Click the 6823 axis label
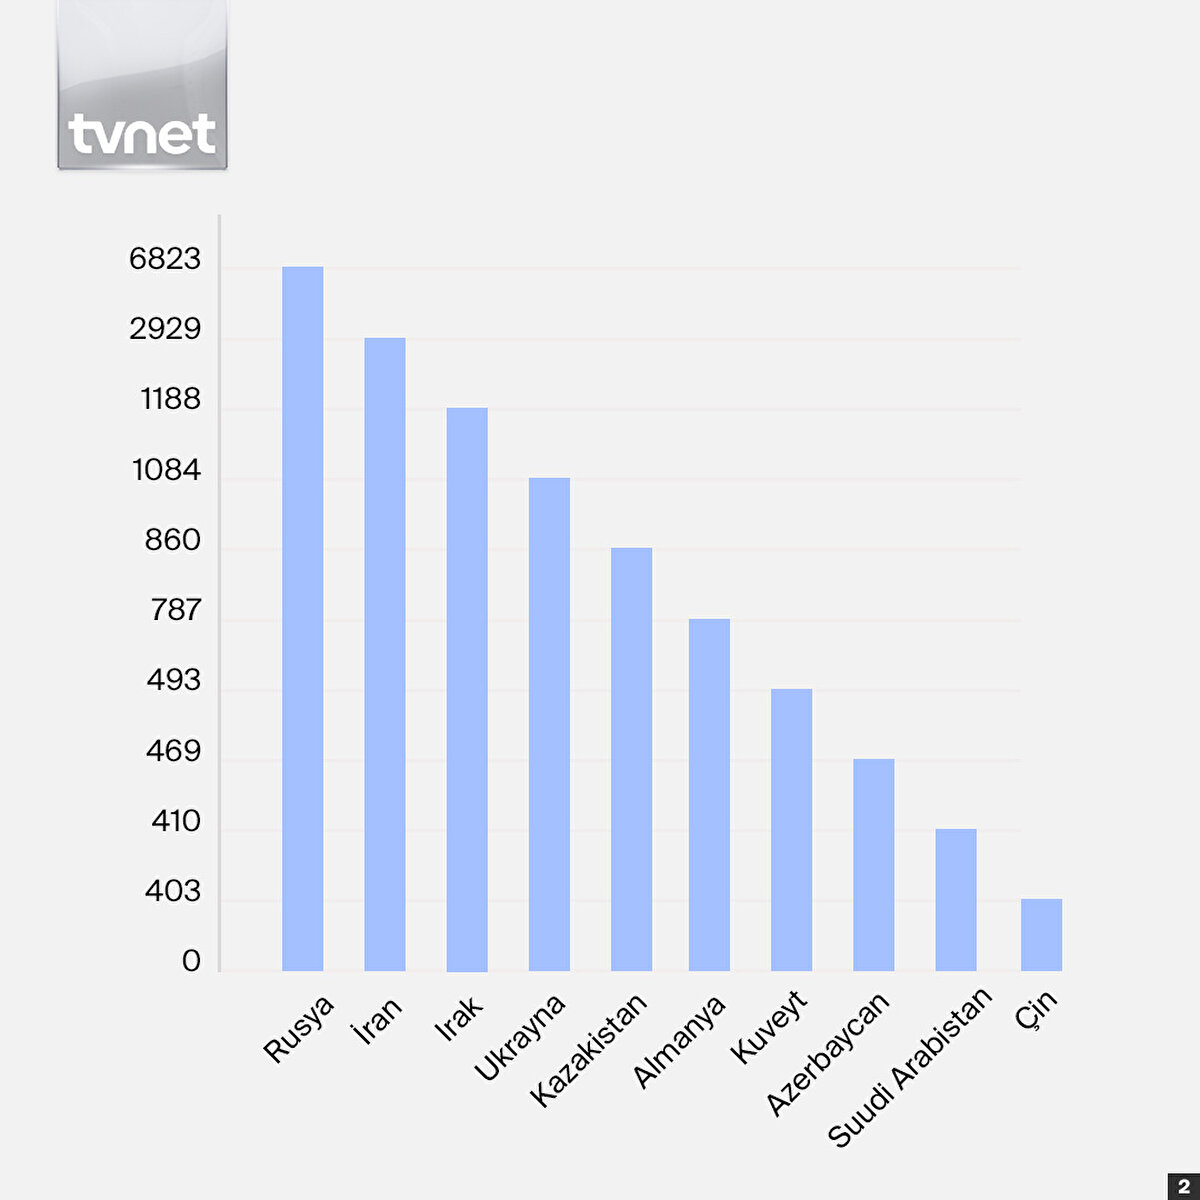 click(165, 260)
